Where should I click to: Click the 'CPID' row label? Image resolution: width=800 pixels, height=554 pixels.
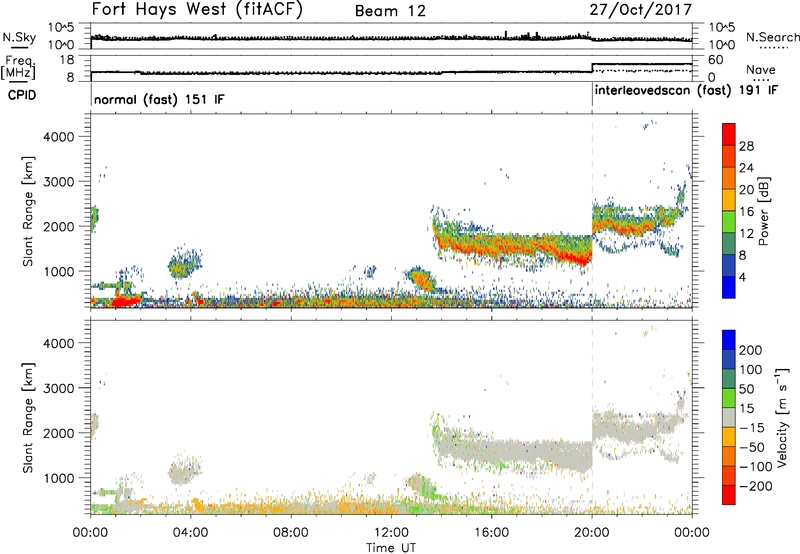[x=22, y=95]
